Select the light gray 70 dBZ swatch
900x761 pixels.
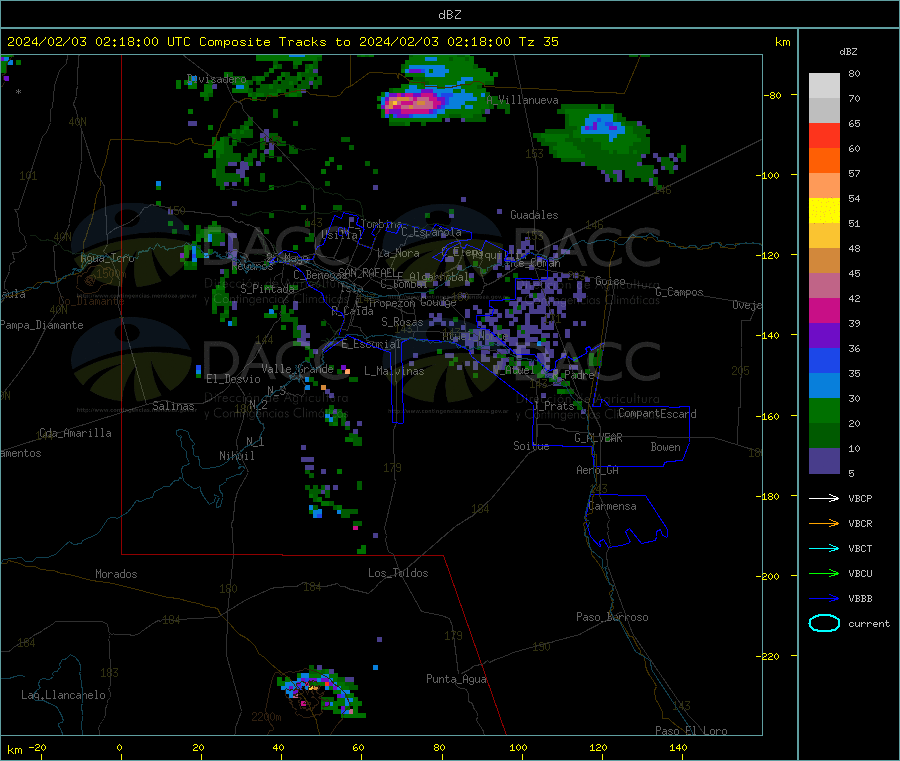(x=824, y=86)
